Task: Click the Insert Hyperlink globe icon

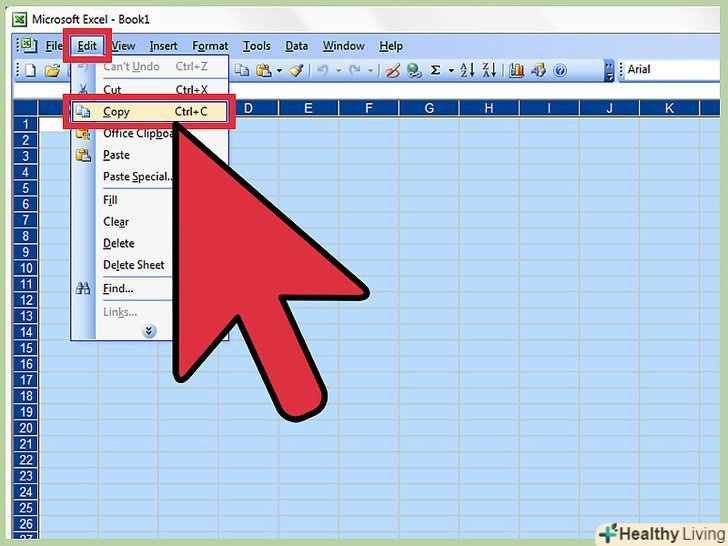Action: (414, 71)
